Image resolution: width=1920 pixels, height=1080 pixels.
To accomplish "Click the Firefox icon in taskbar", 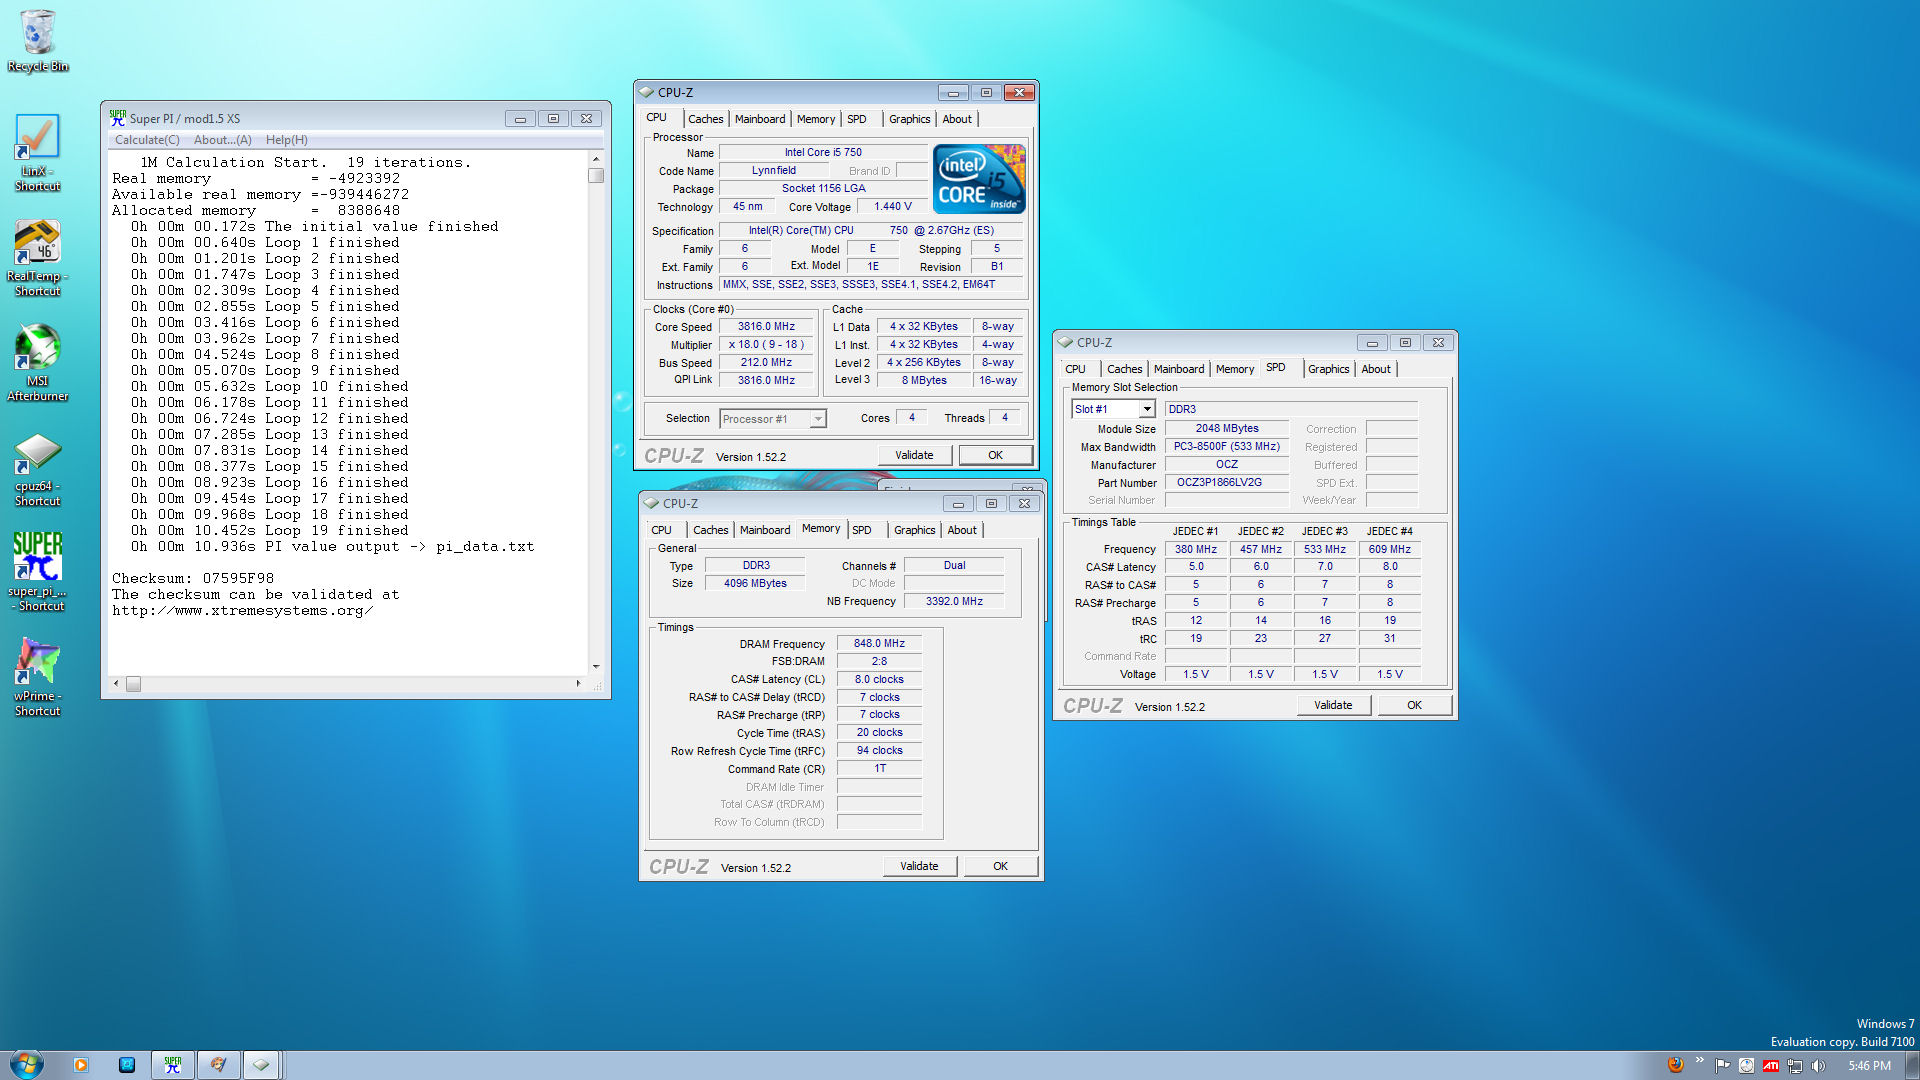I will (x=1676, y=1065).
